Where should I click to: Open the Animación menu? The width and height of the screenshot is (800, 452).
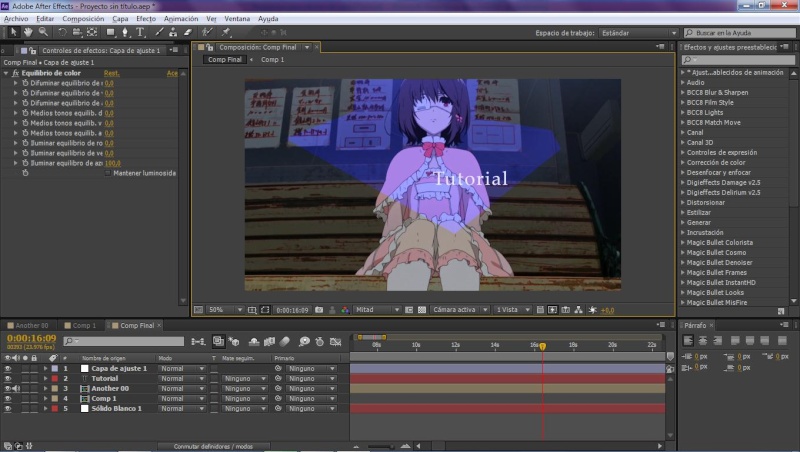(181, 19)
